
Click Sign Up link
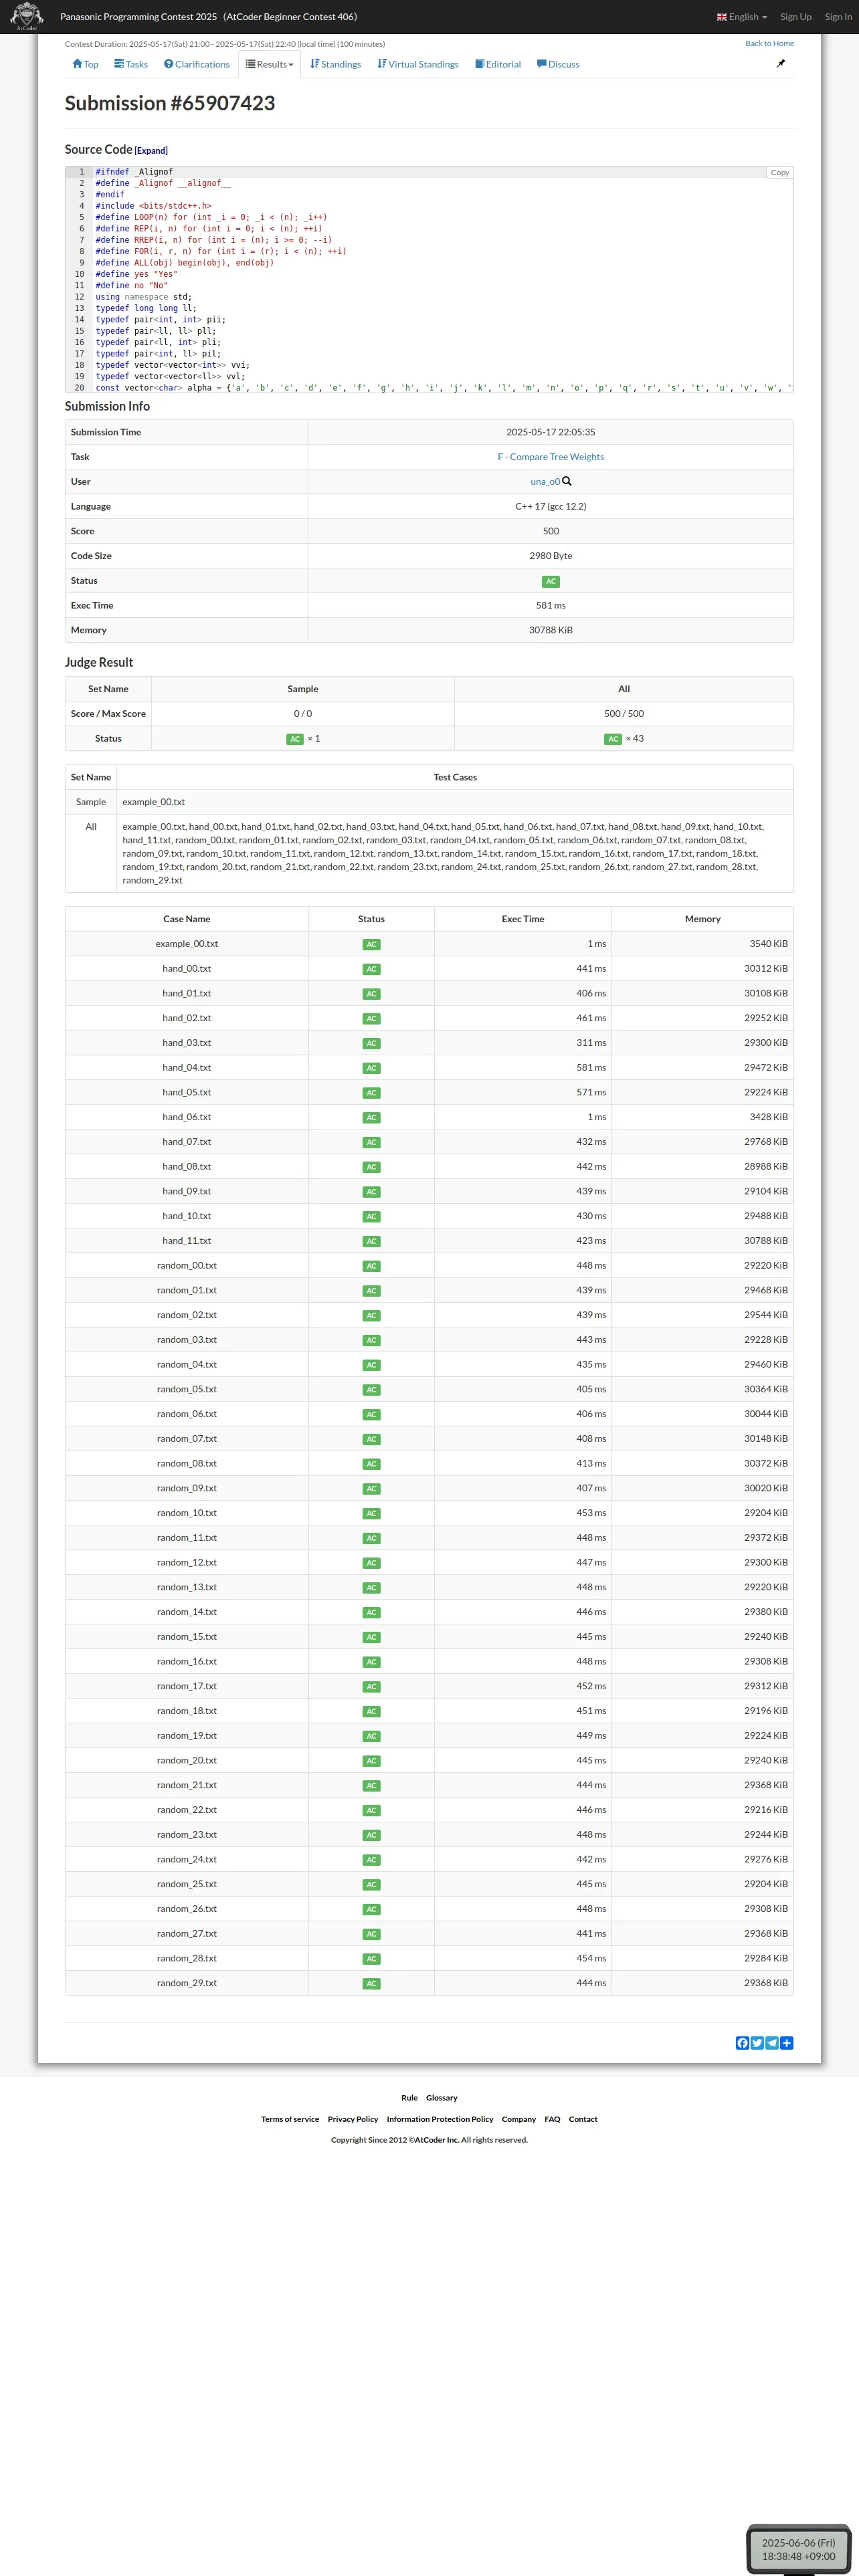tap(796, 17)
